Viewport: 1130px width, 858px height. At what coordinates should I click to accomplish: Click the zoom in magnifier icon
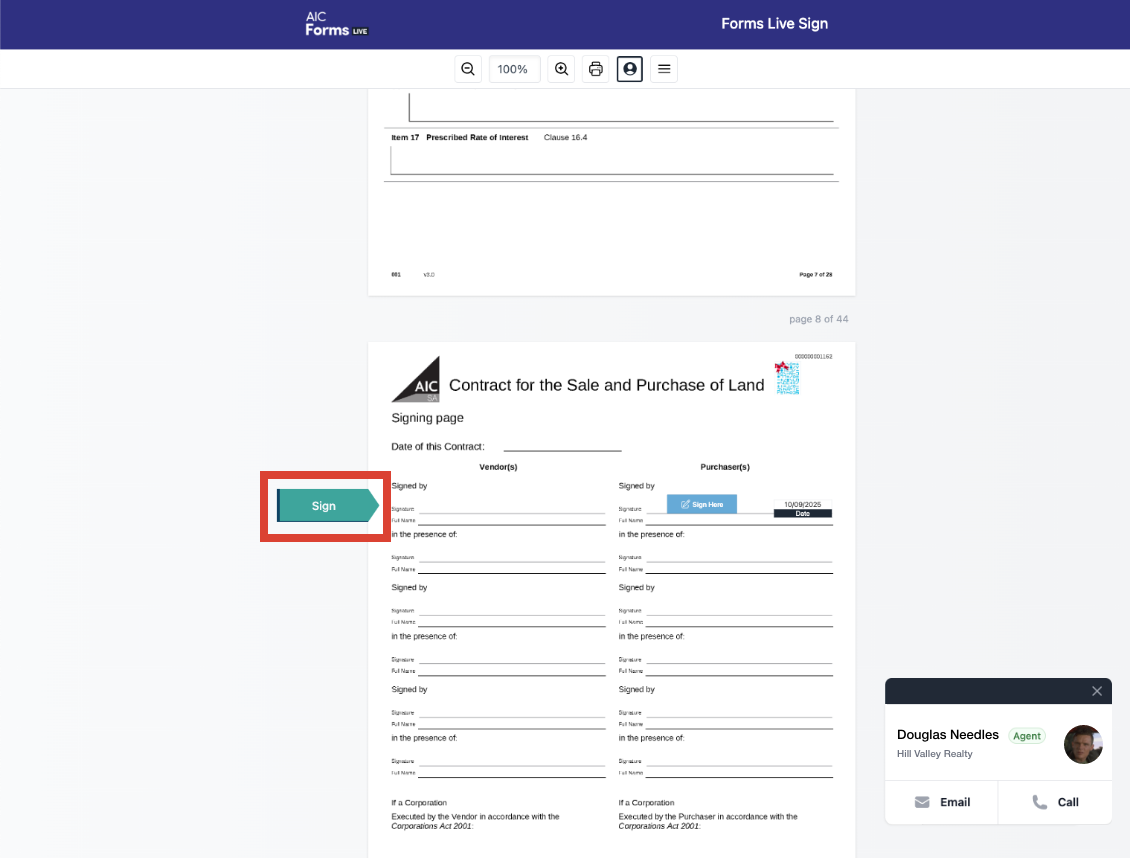(x=561, y=69)
